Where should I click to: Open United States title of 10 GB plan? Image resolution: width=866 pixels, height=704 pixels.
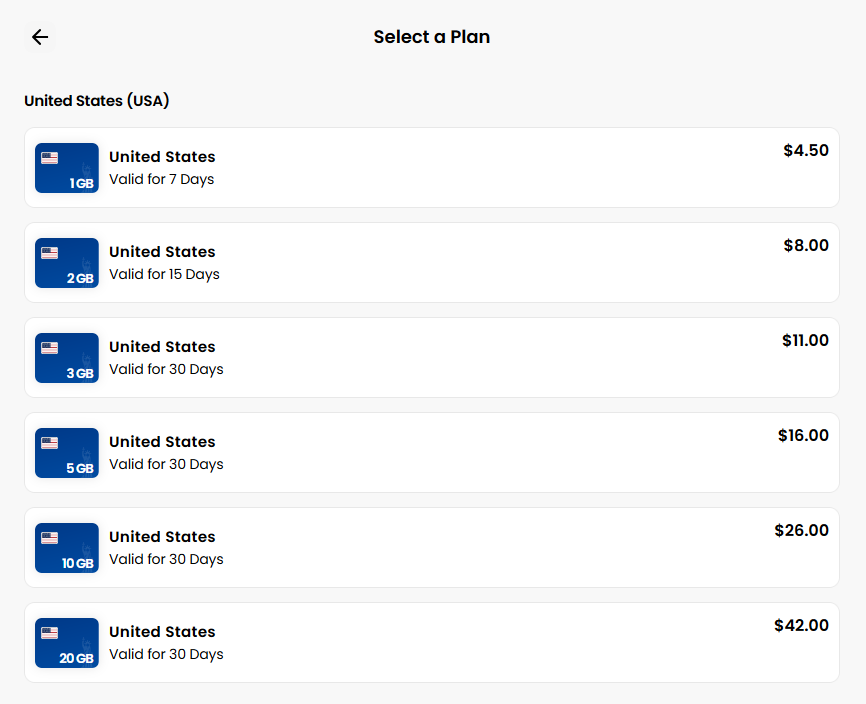point(162,537)
